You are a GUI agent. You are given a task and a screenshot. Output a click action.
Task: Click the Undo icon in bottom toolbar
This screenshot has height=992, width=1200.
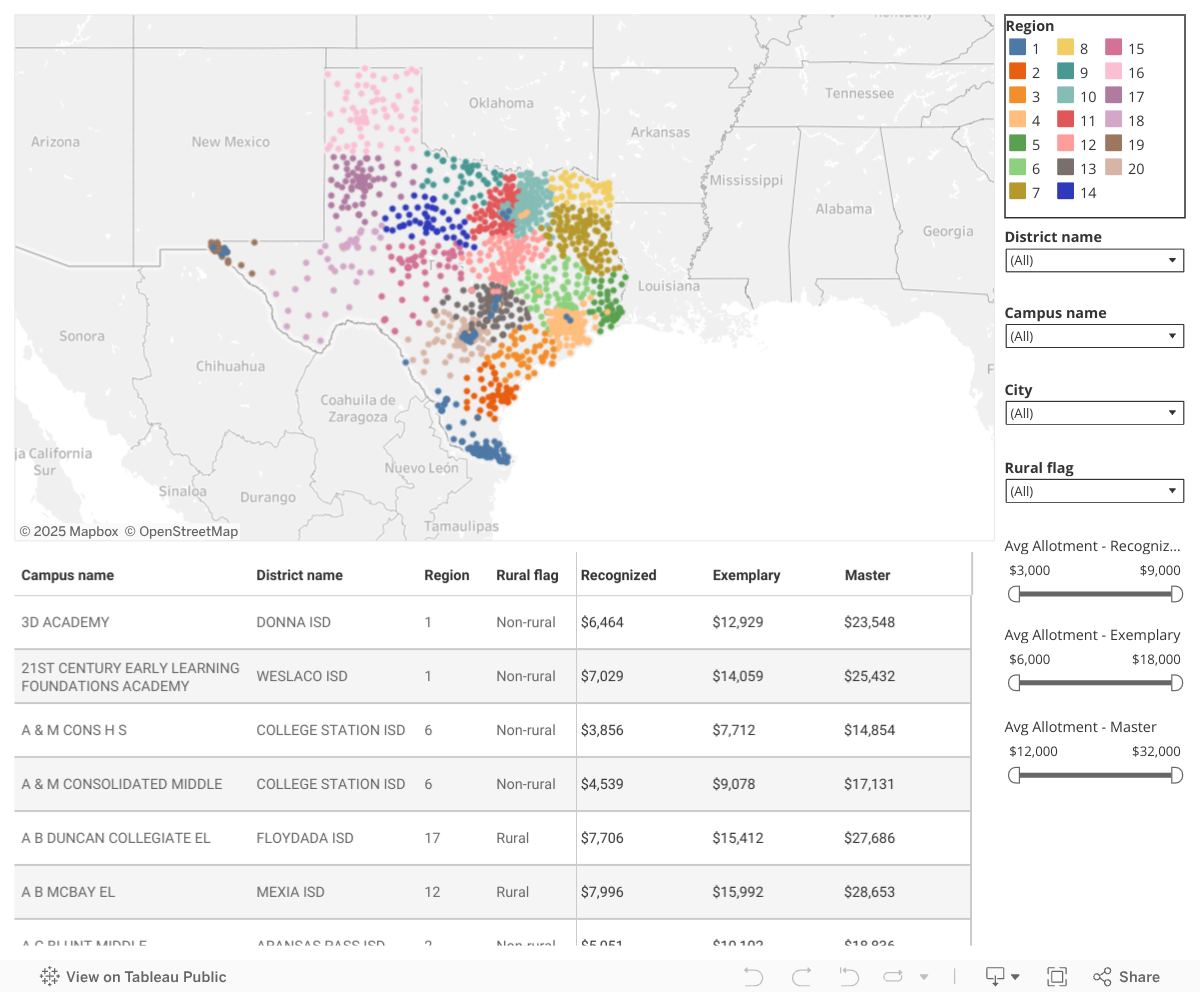(x=753, y=977)
